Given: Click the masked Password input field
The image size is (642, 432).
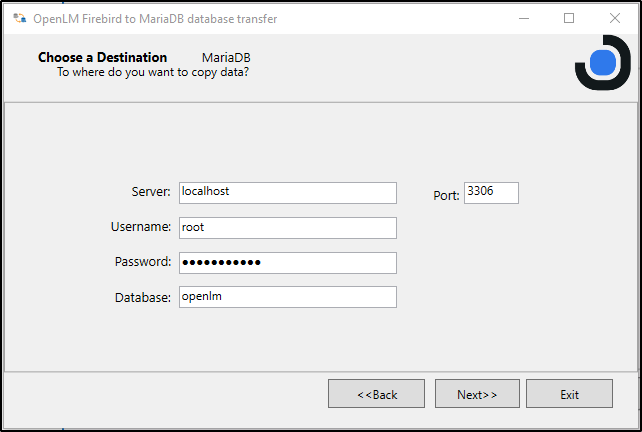Looking at the screenshot, I should pyautogui.click(x=287, y=263).
